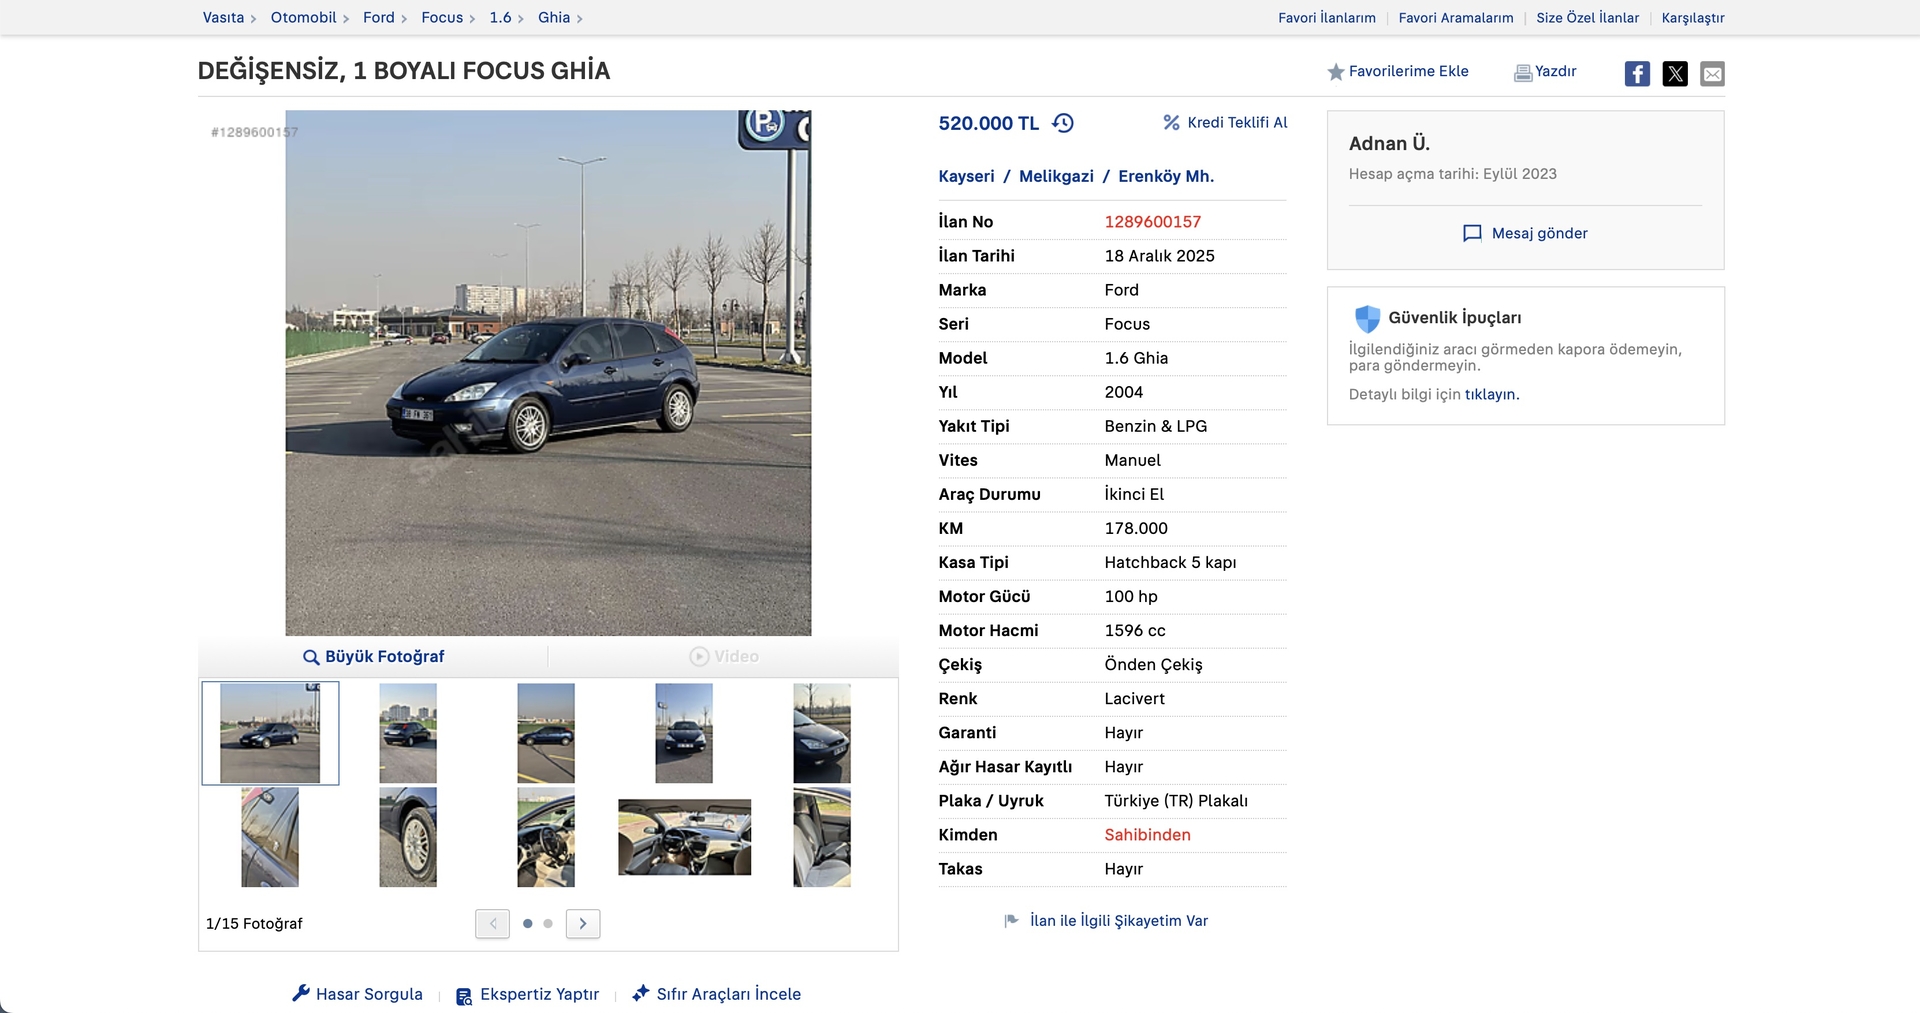
Task: Click the printer icon next to Yazdır
Action: [1521, 72]
